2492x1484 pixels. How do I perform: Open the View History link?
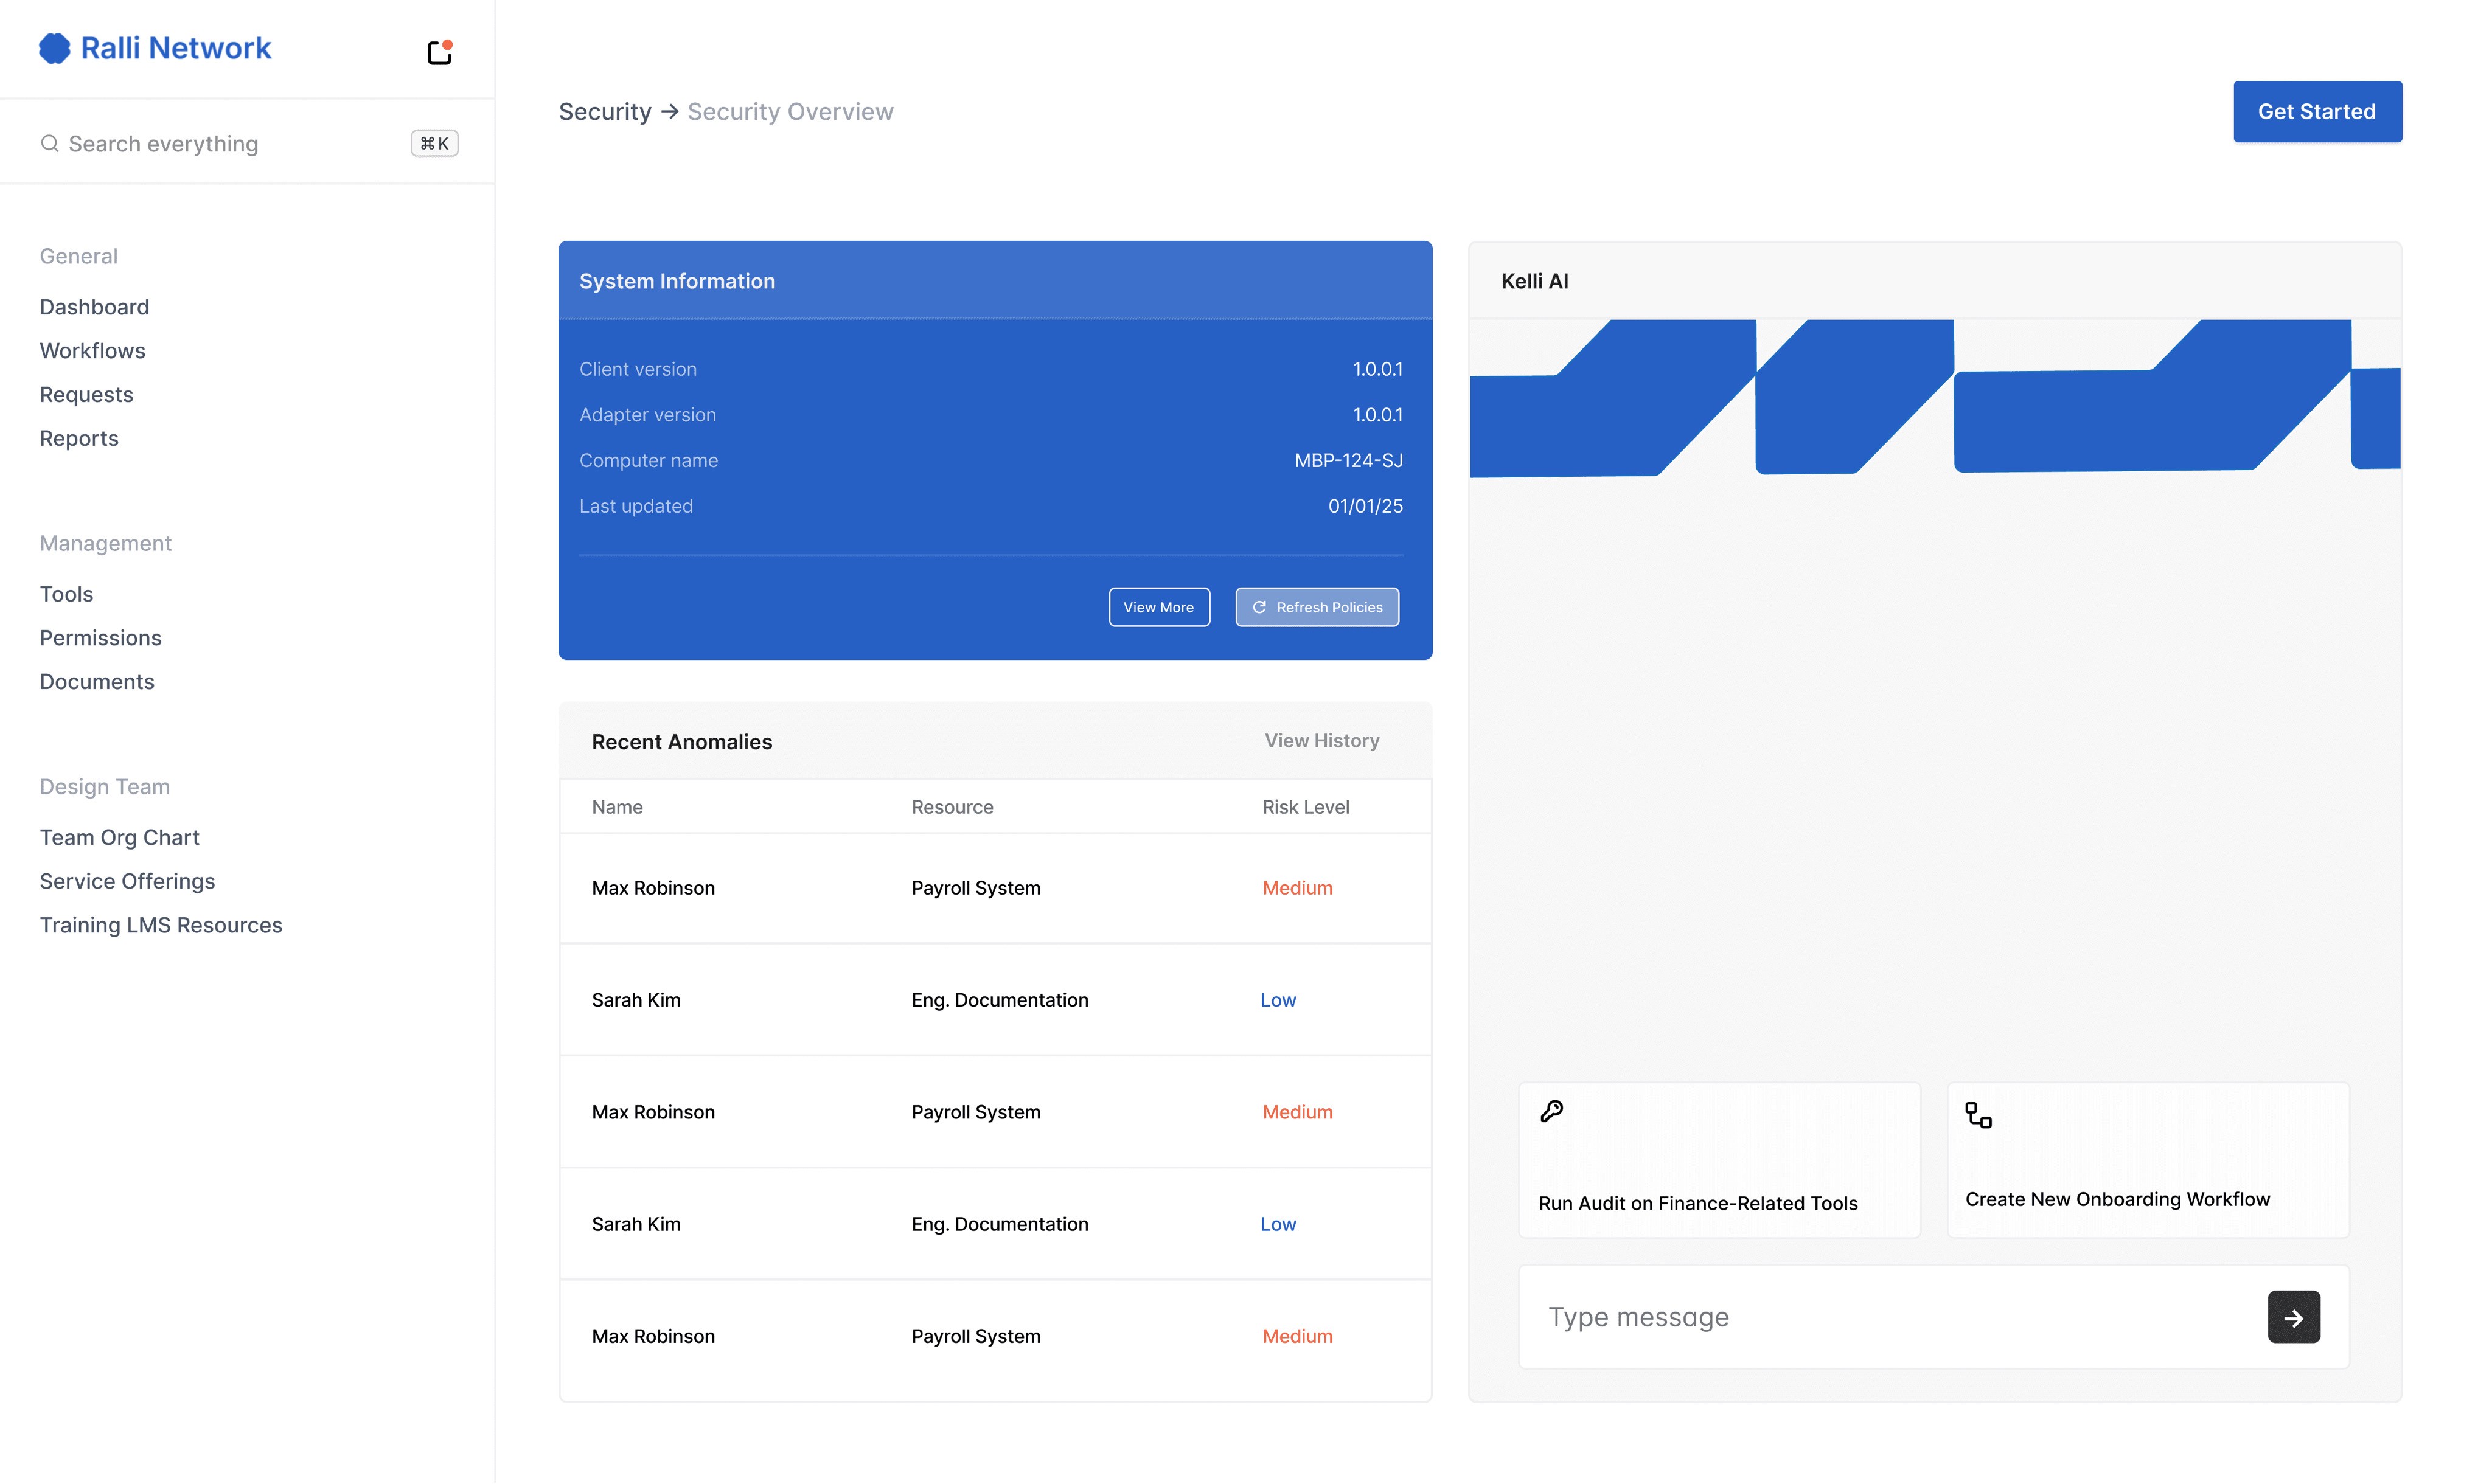pyautogui.click(x=1321, y=741)
